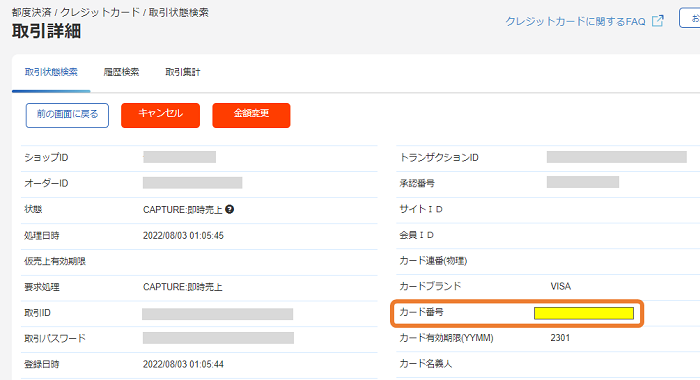
Task: Select the トランザクションID label
Action: pyautogui.click(x=439, y=158)
